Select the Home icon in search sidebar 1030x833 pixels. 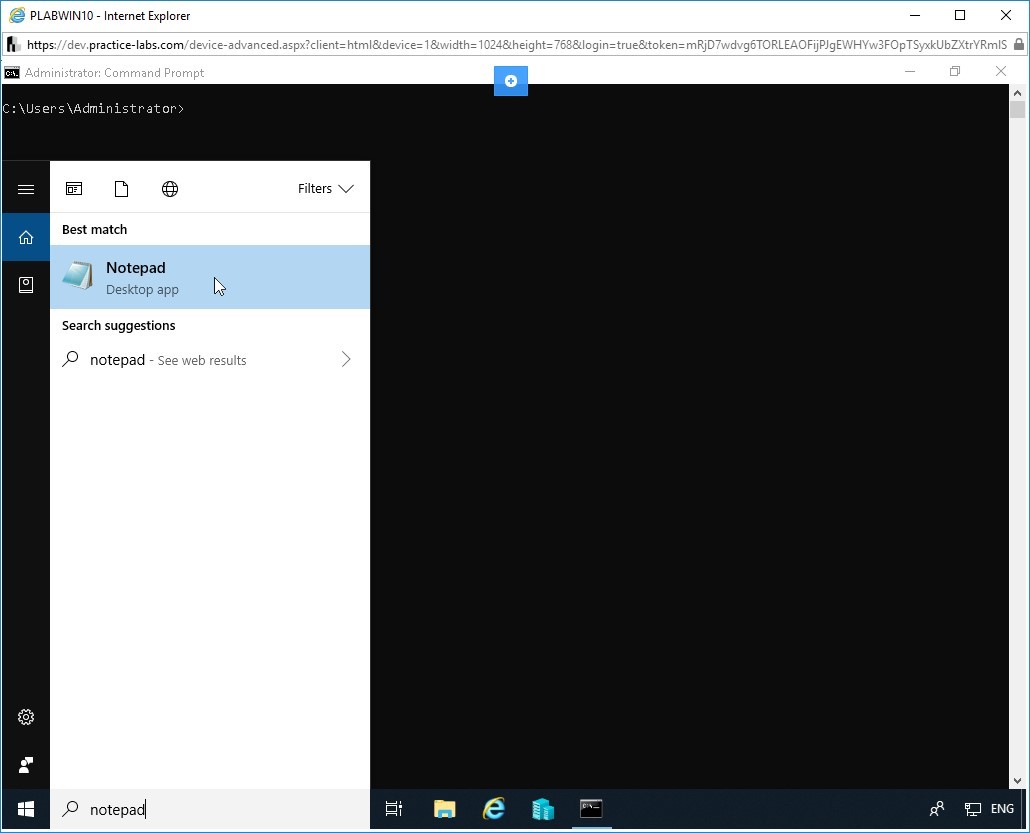coord(26,237)
